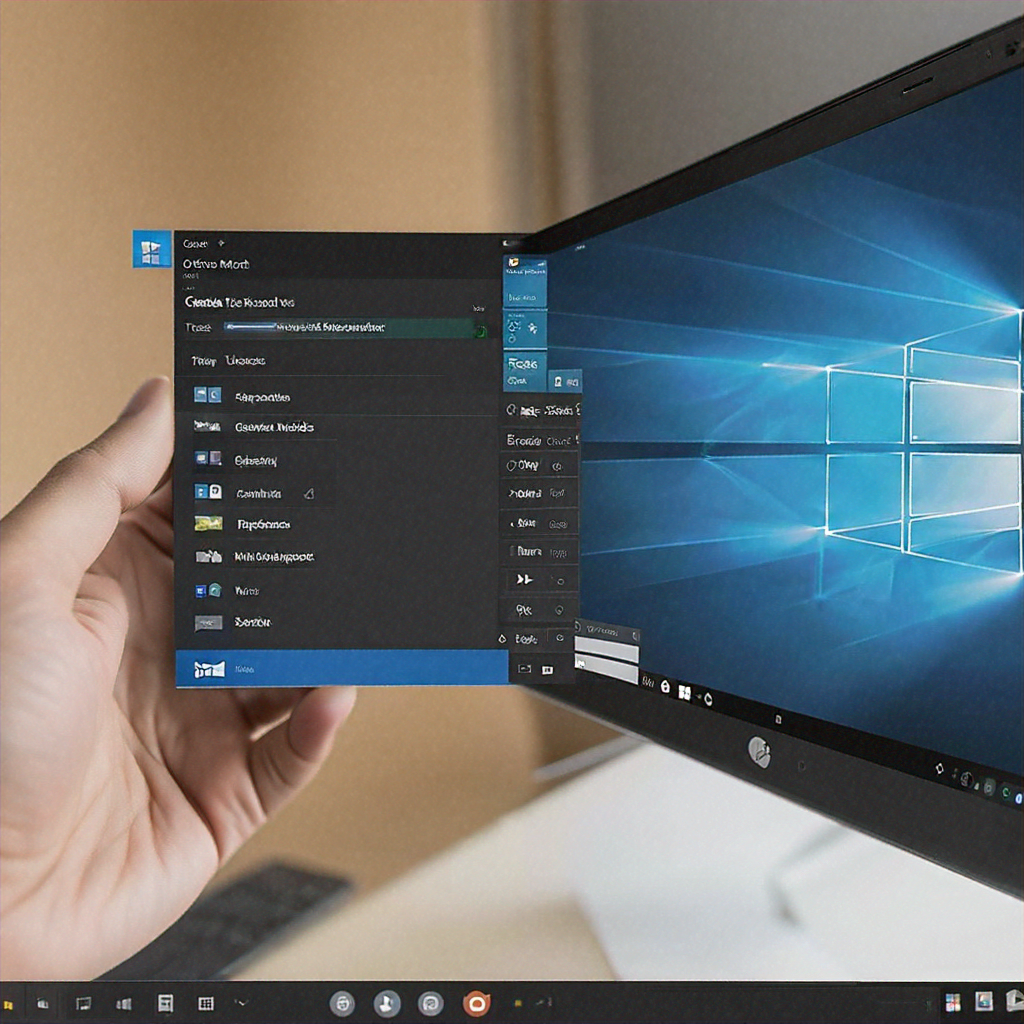Open the row with the landscape photo thumbnail
The width and height of the screenshot is (1024, 1024).
click(x=336, y=524)
